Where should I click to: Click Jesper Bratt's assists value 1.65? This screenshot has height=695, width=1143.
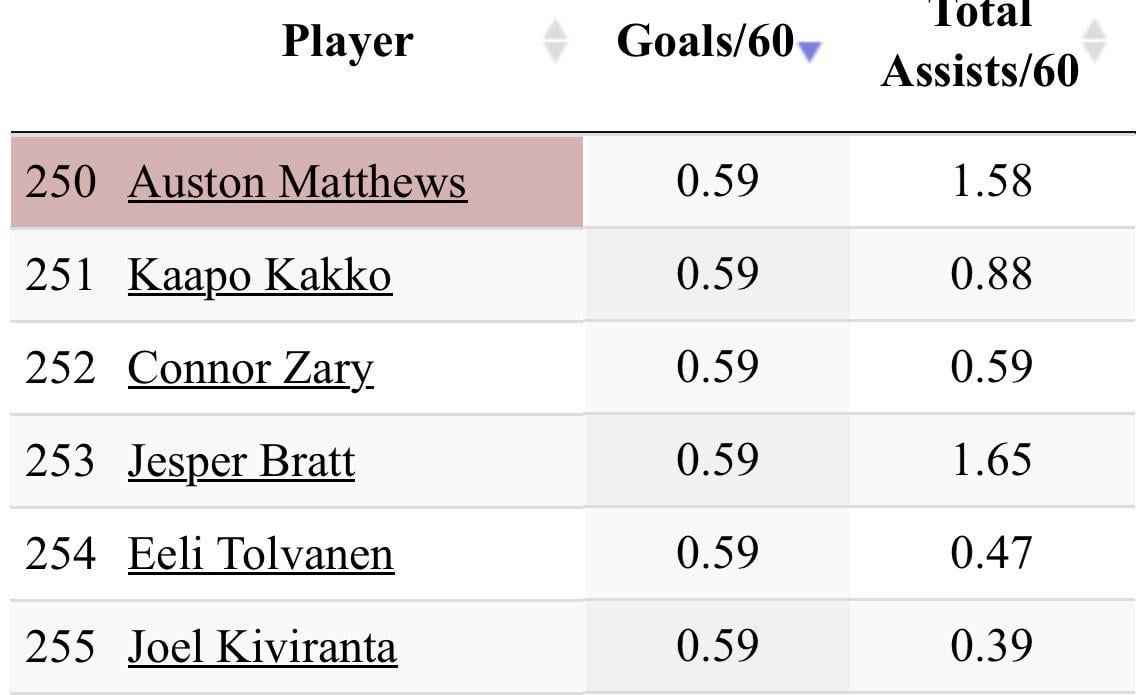pyautogui.click(x=994, y=460)
